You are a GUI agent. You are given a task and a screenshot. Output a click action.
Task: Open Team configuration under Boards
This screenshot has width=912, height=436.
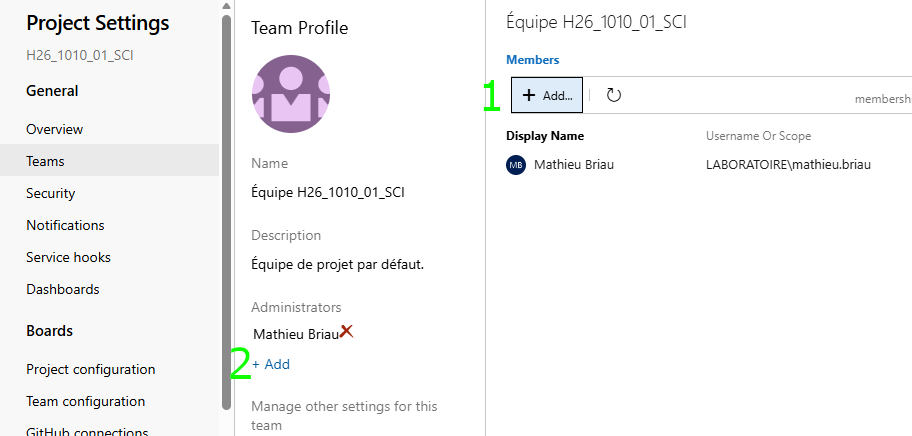(86, 401)
